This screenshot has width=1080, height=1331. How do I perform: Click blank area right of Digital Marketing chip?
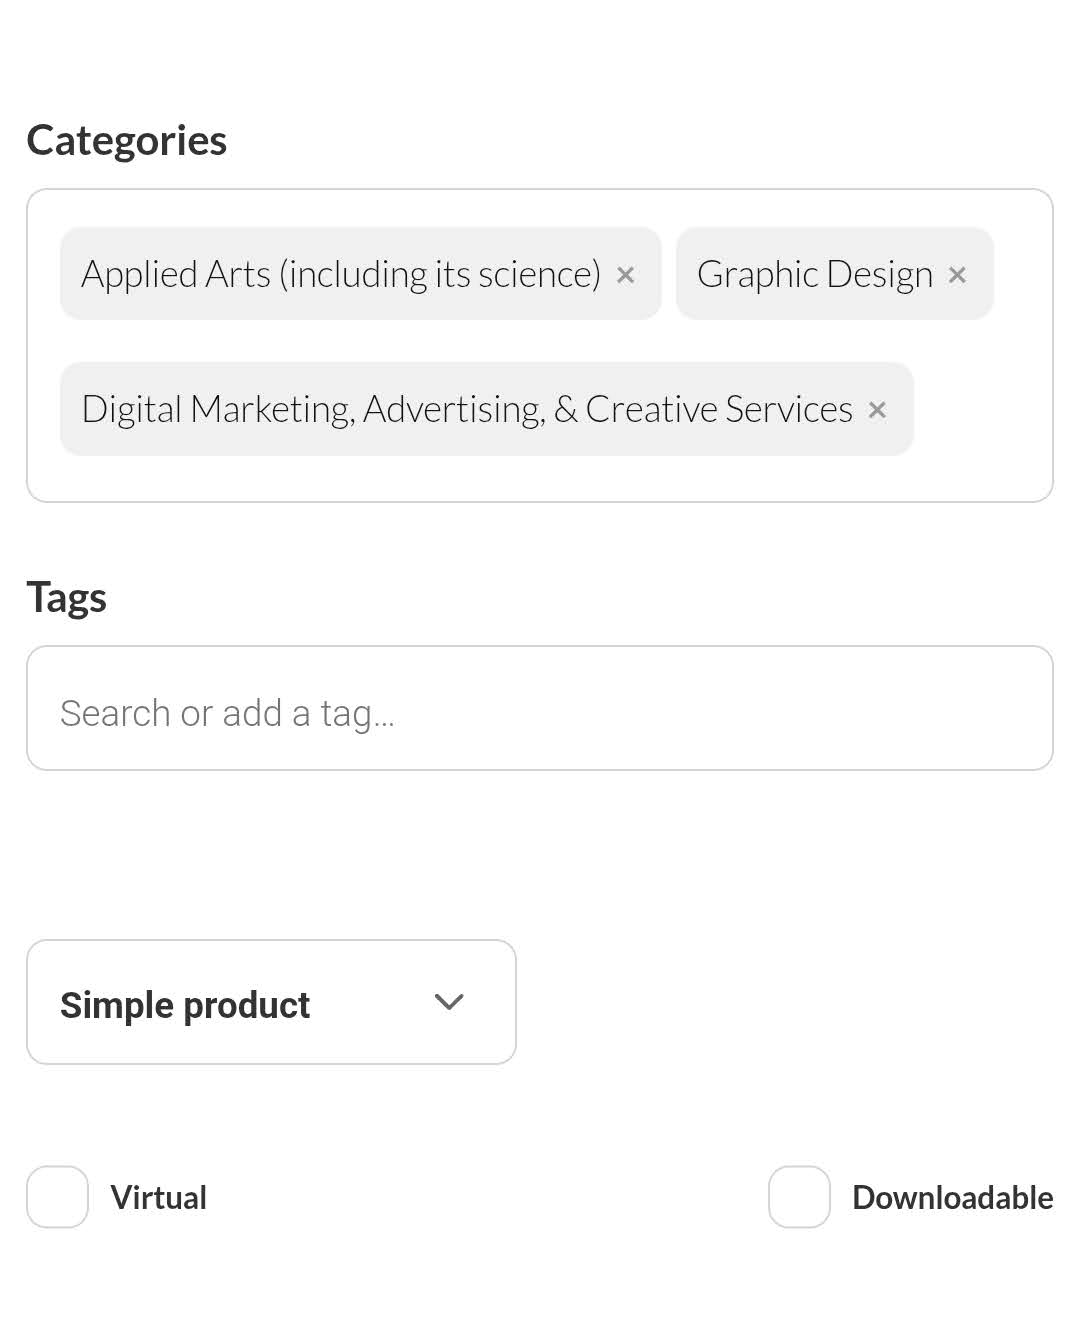point(980,410)
